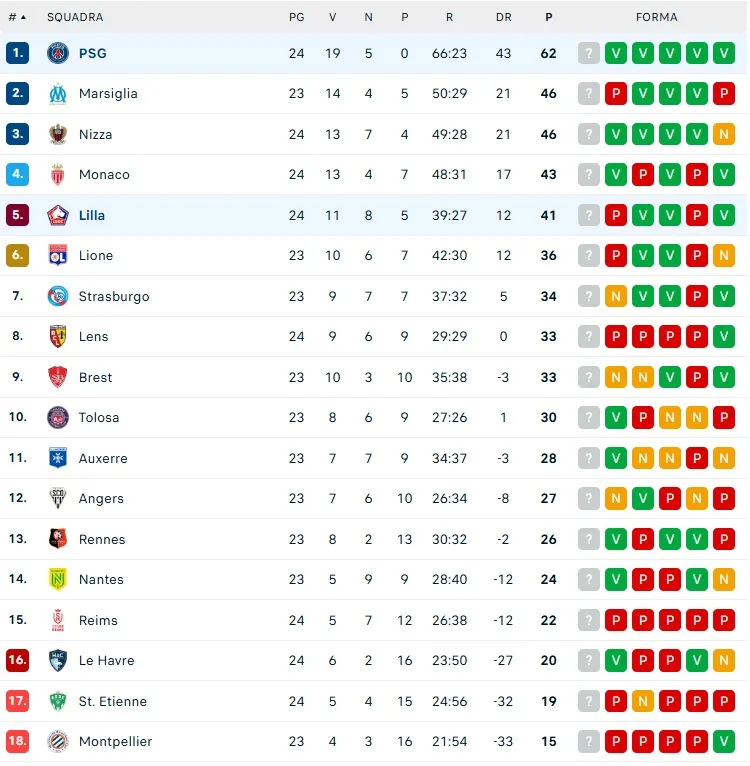Screen dimensions: 750x766
Task: Click the FORMA column header
Action: 656,17
